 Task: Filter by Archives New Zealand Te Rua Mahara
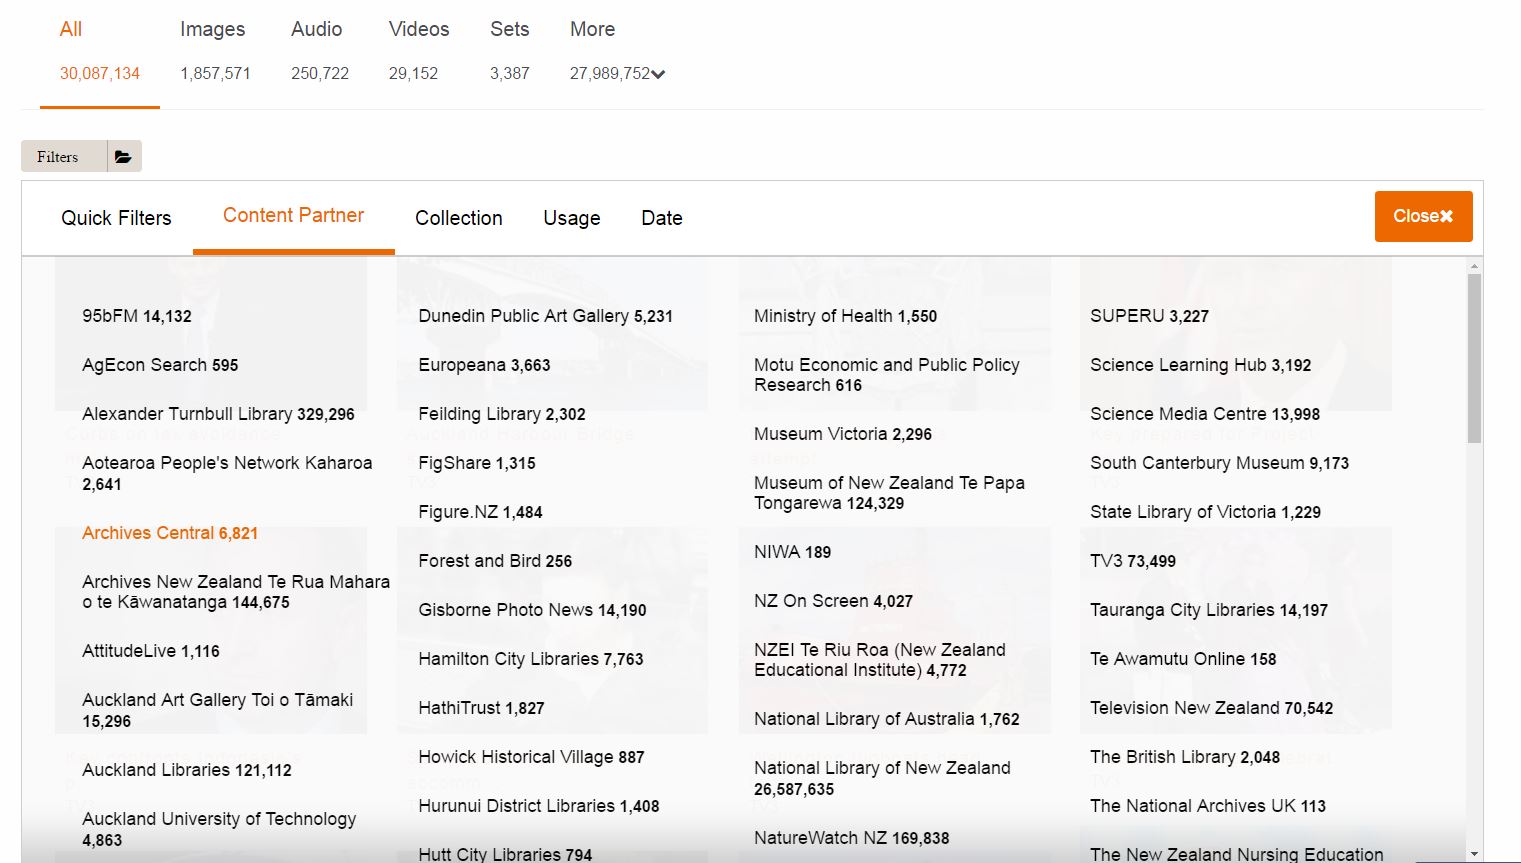pos(236,592)
